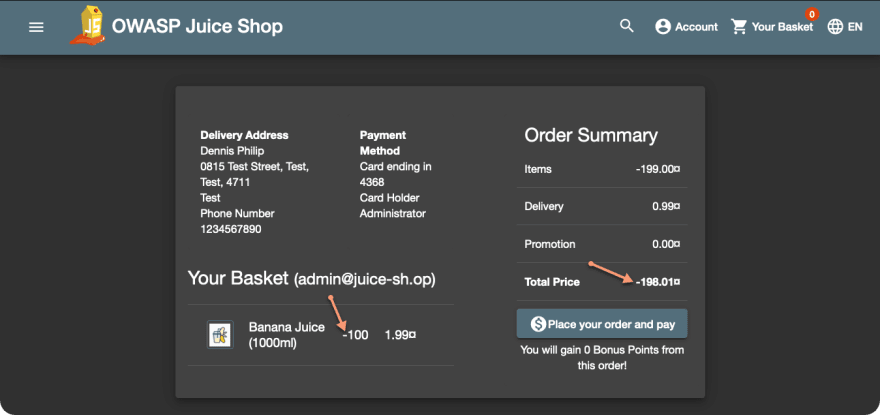Click the name Dennis Philip
This screenshot has height=415, width=880.
click(x=232, y=151)
